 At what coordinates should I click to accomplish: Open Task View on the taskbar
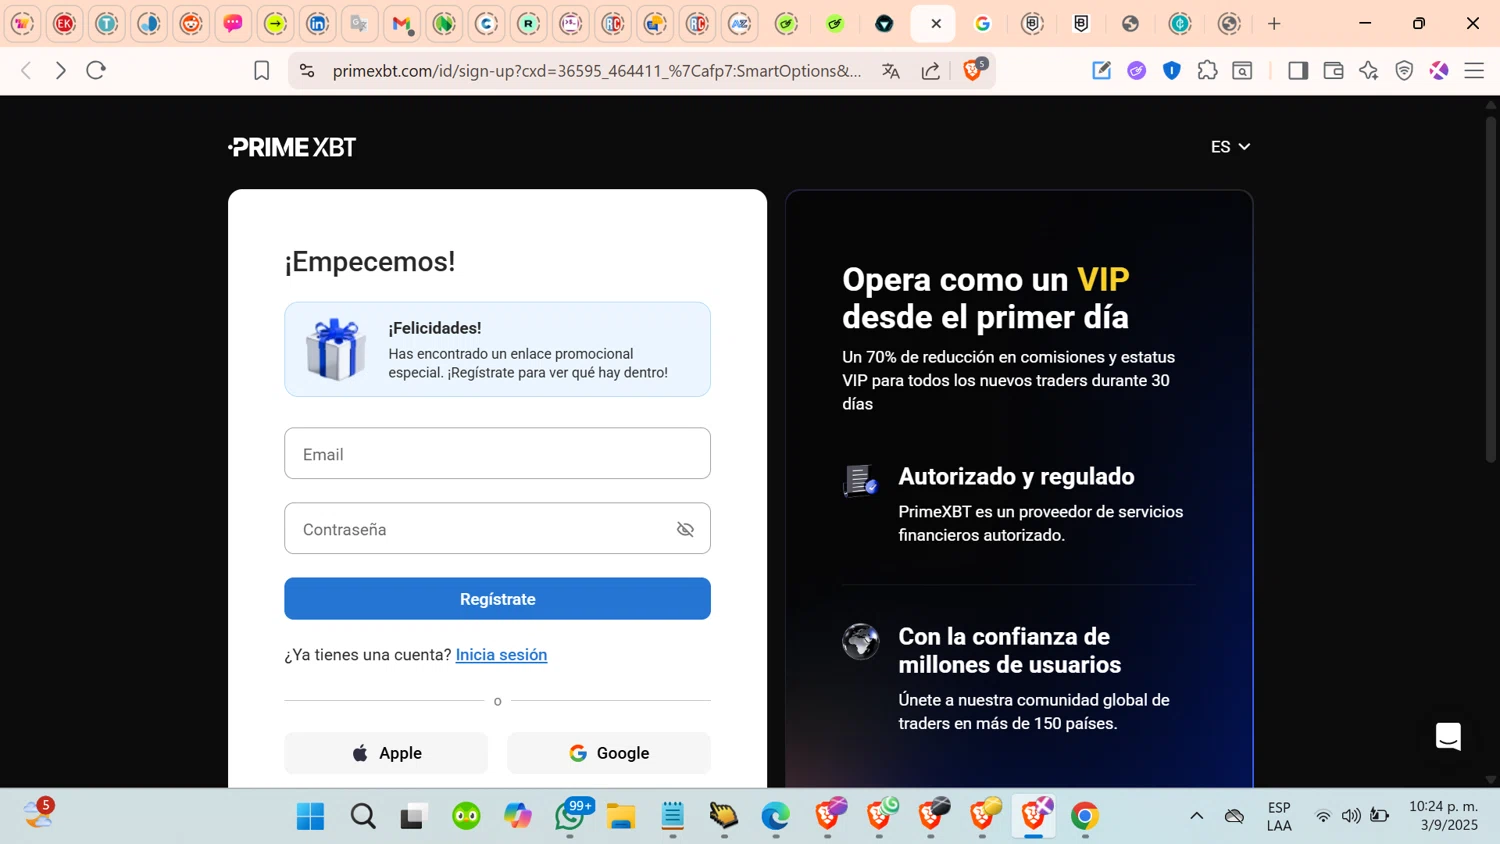[x=414, y=817]
